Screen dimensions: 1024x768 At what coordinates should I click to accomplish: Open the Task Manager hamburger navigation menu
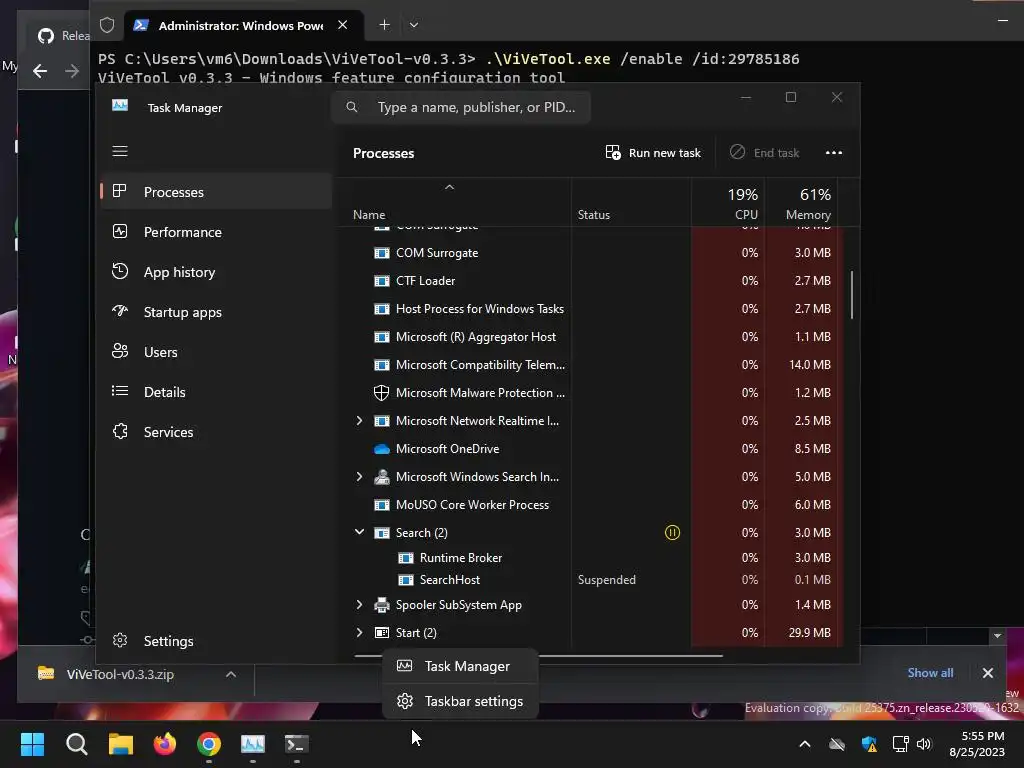click(x=120, y=152)
